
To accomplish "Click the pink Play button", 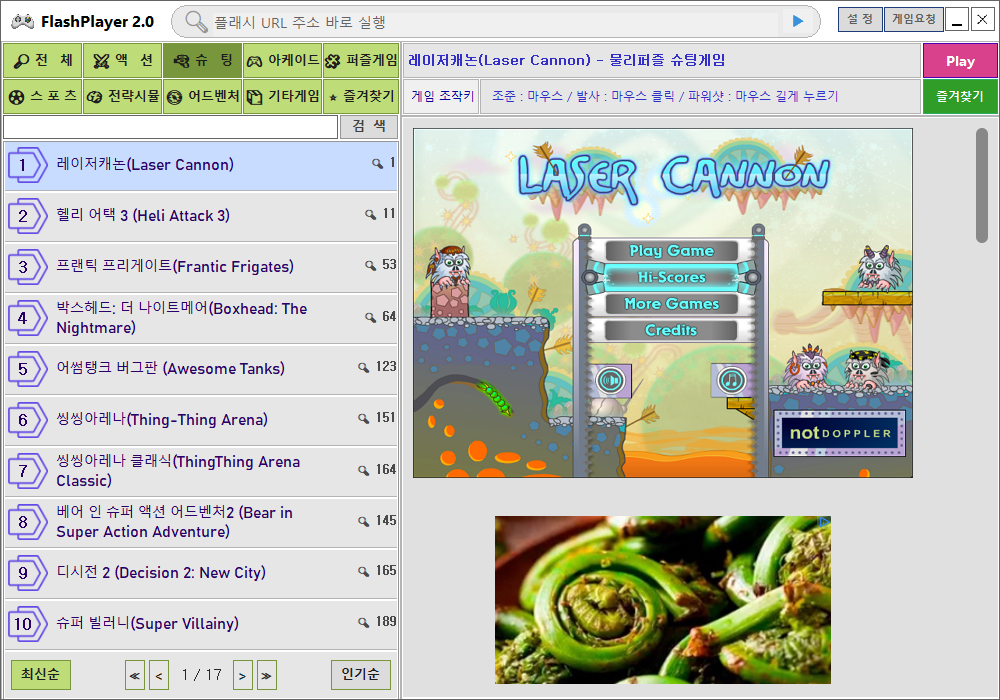I will pos(960,61).
